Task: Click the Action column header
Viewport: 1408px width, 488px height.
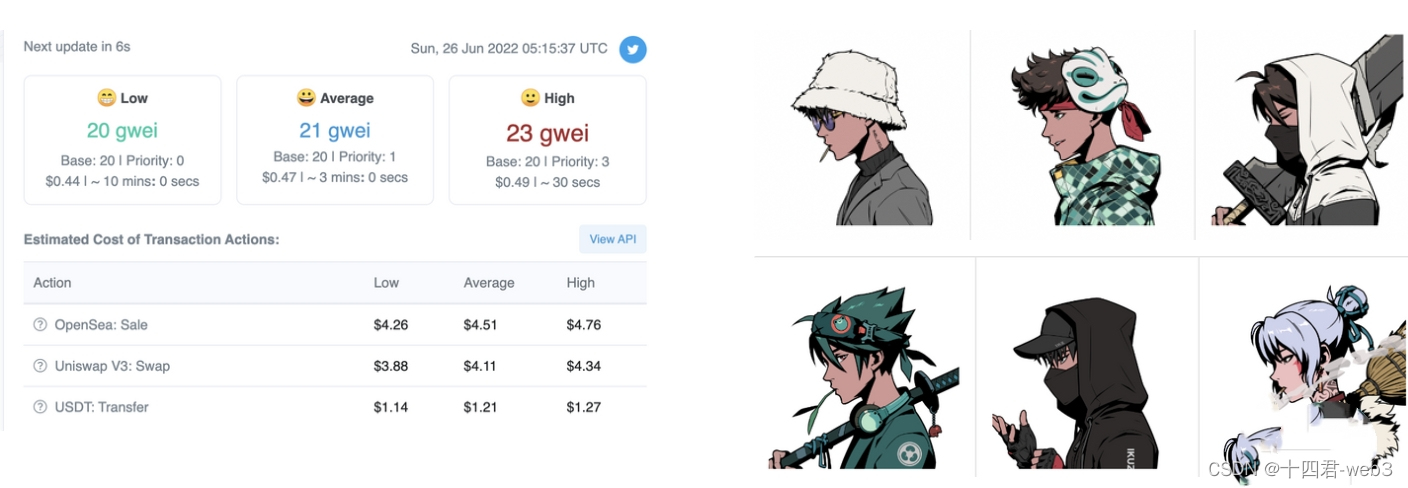Action: pyautogui.click(x=52, y=283)
